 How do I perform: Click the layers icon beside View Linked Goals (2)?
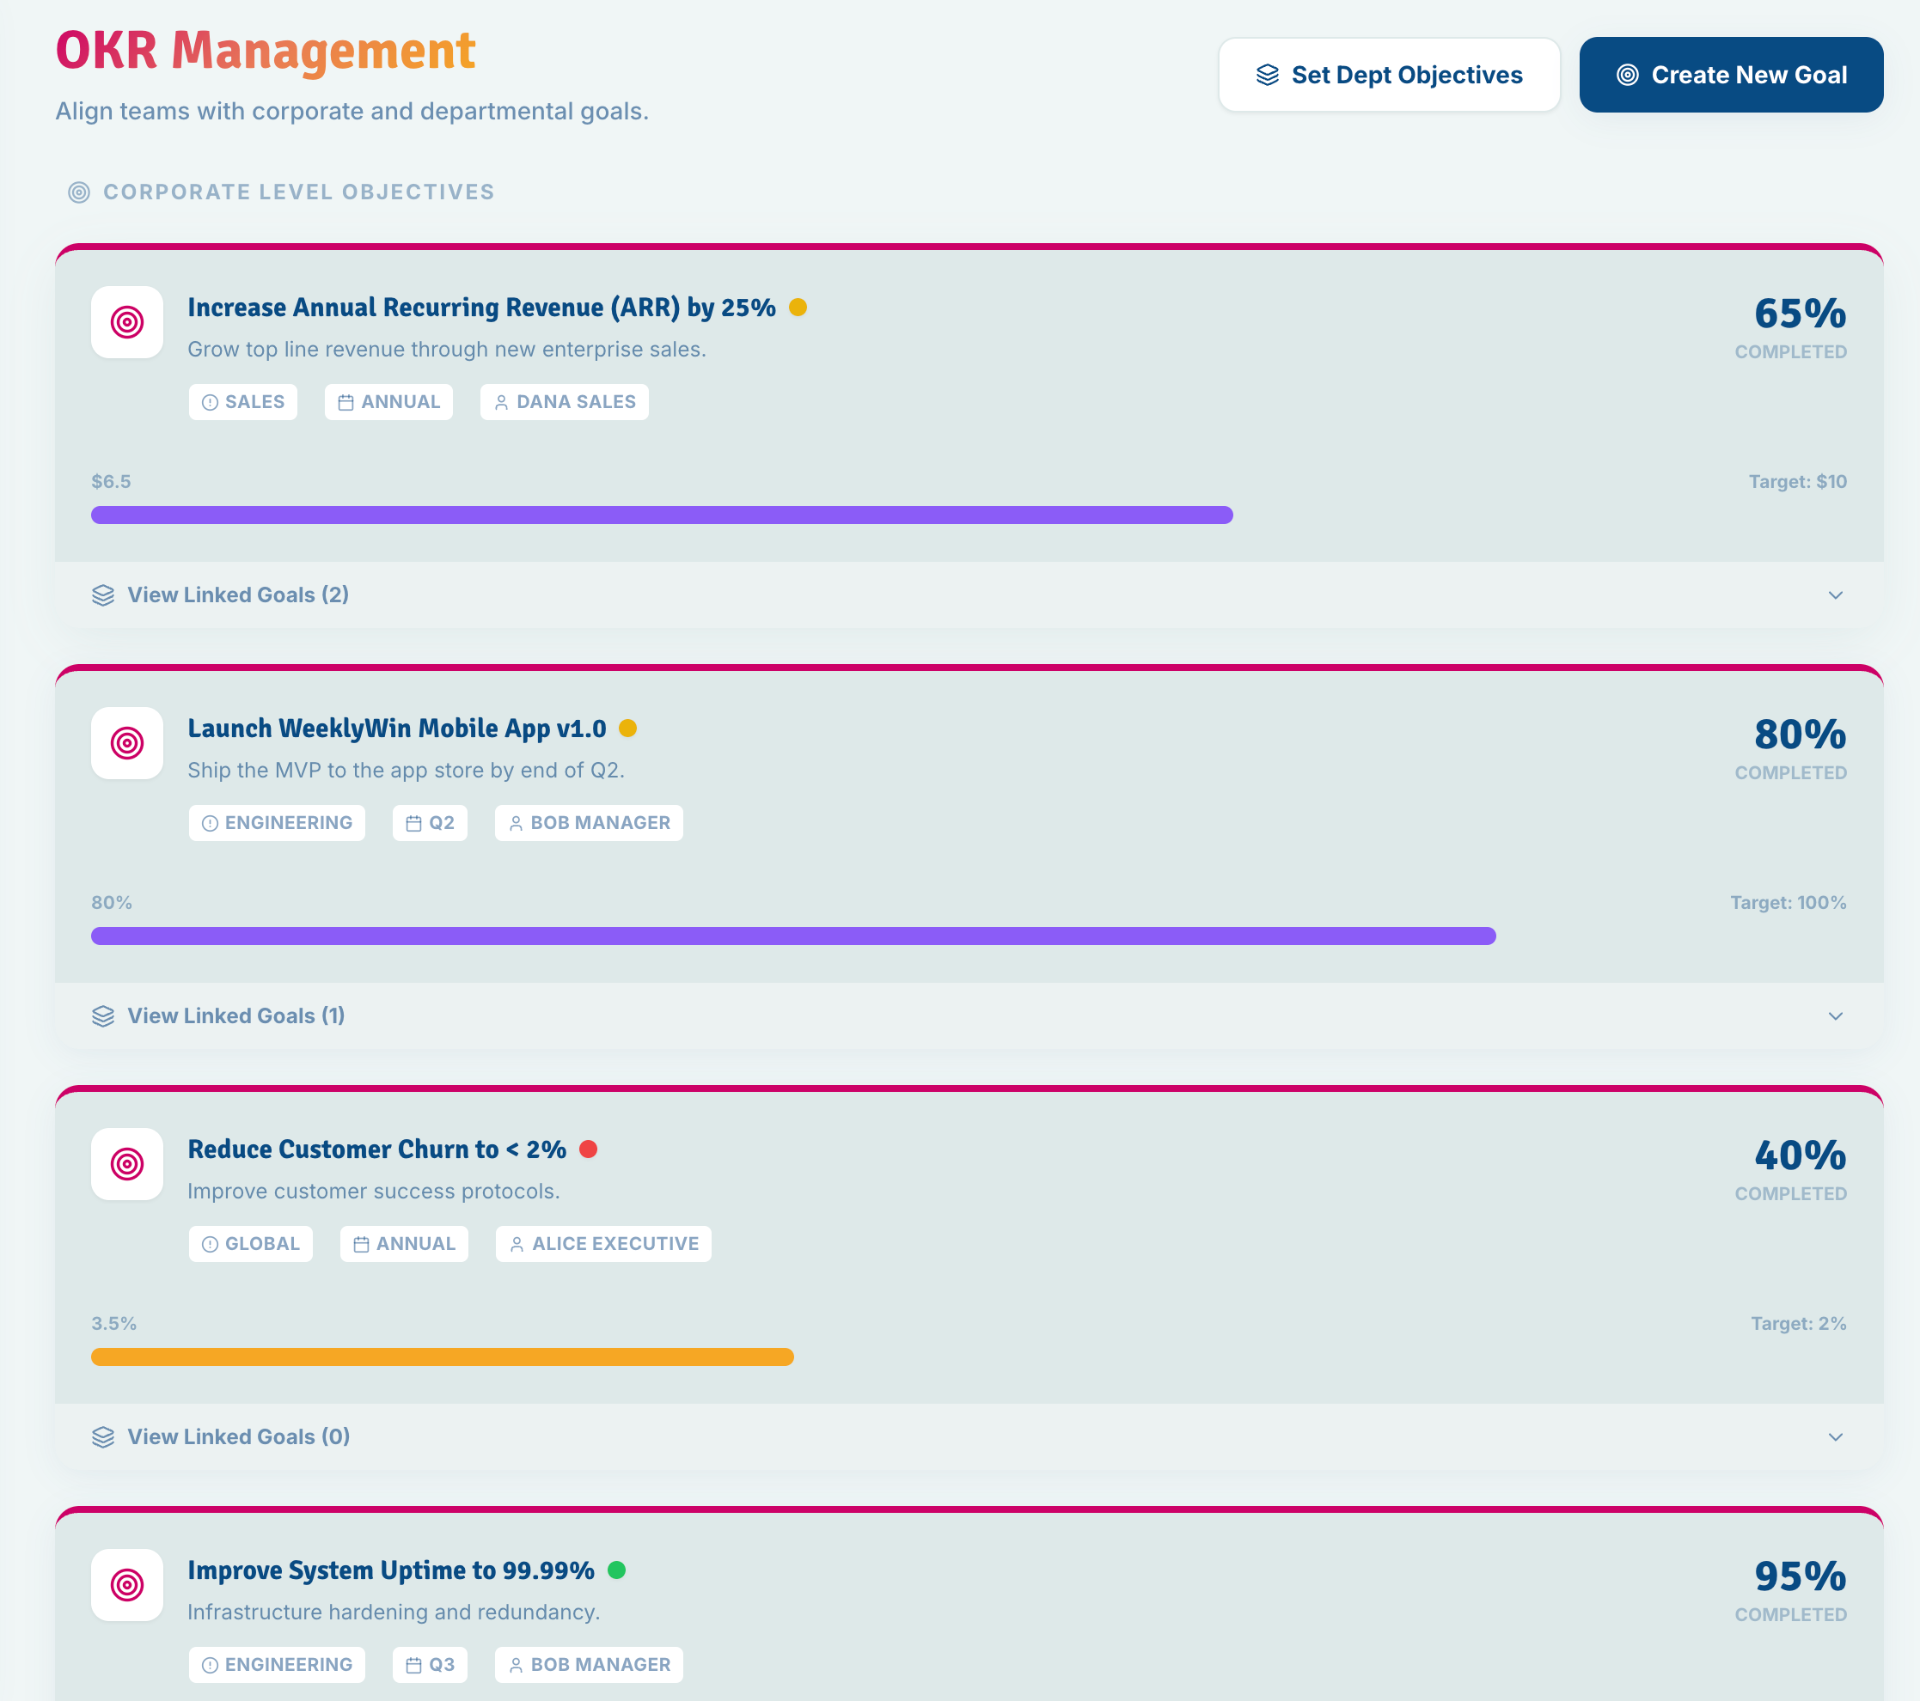tap(103, 595)
